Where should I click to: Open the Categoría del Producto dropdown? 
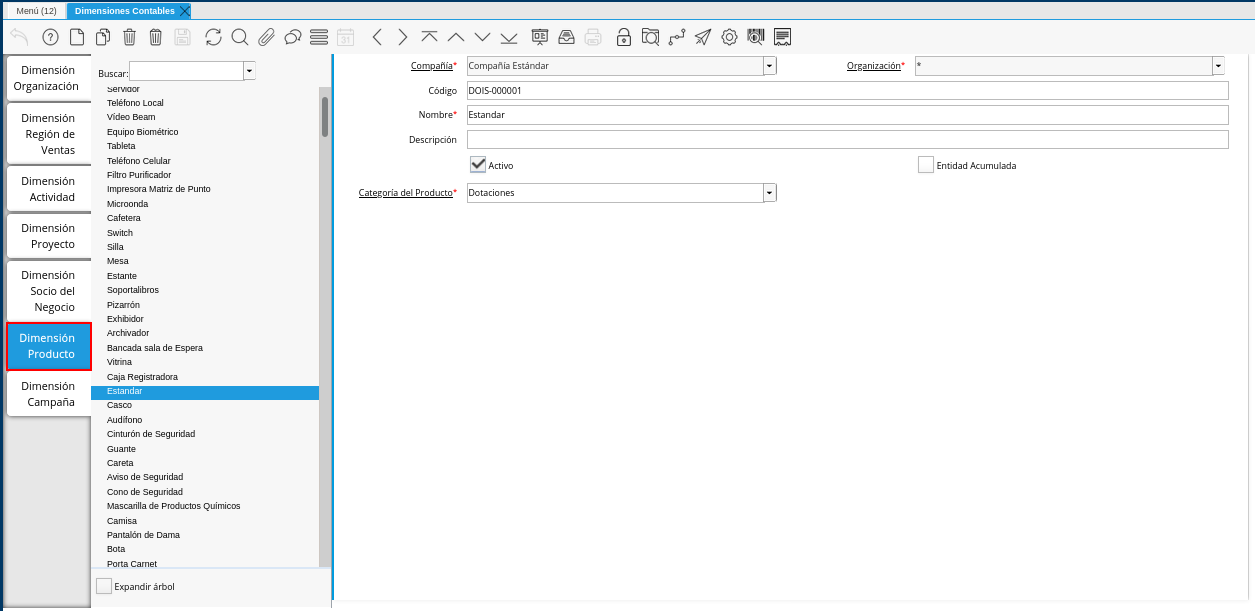coord(769,193)
